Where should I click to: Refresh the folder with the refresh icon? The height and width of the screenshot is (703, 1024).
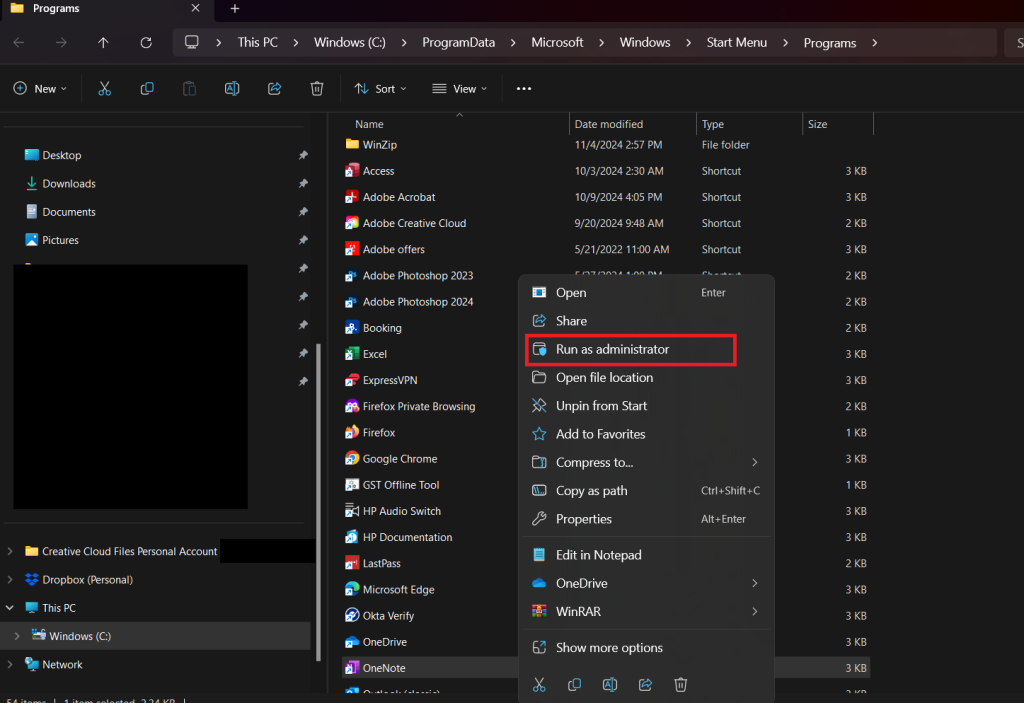tap(145, 42)
